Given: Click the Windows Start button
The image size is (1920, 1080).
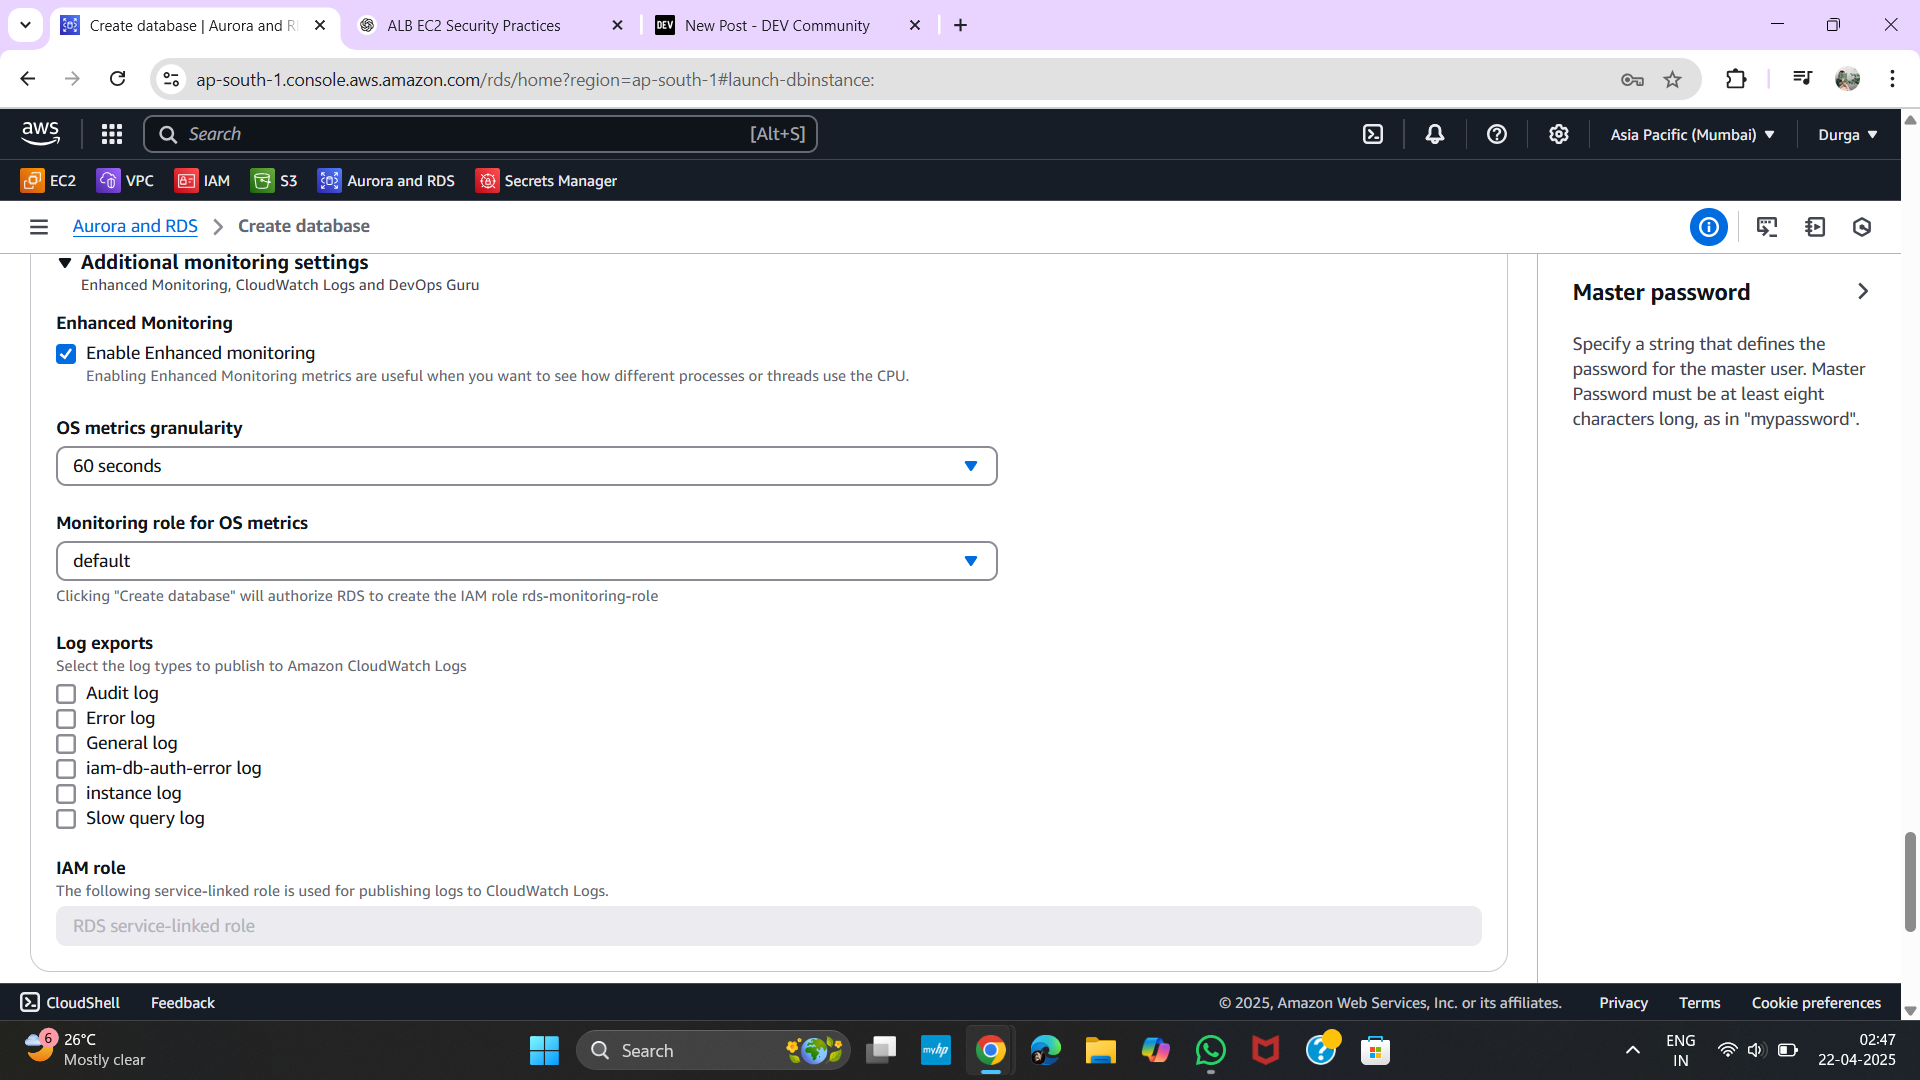Looking at the screenshot, I should pyautogui.click(x=544, y=1050).
